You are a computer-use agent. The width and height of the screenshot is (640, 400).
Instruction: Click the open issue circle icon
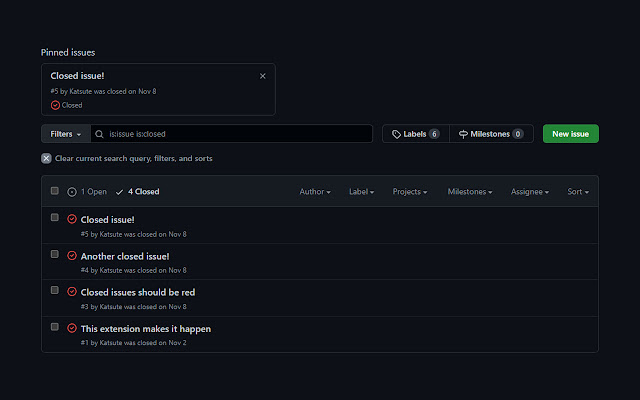tap(72, 192)
